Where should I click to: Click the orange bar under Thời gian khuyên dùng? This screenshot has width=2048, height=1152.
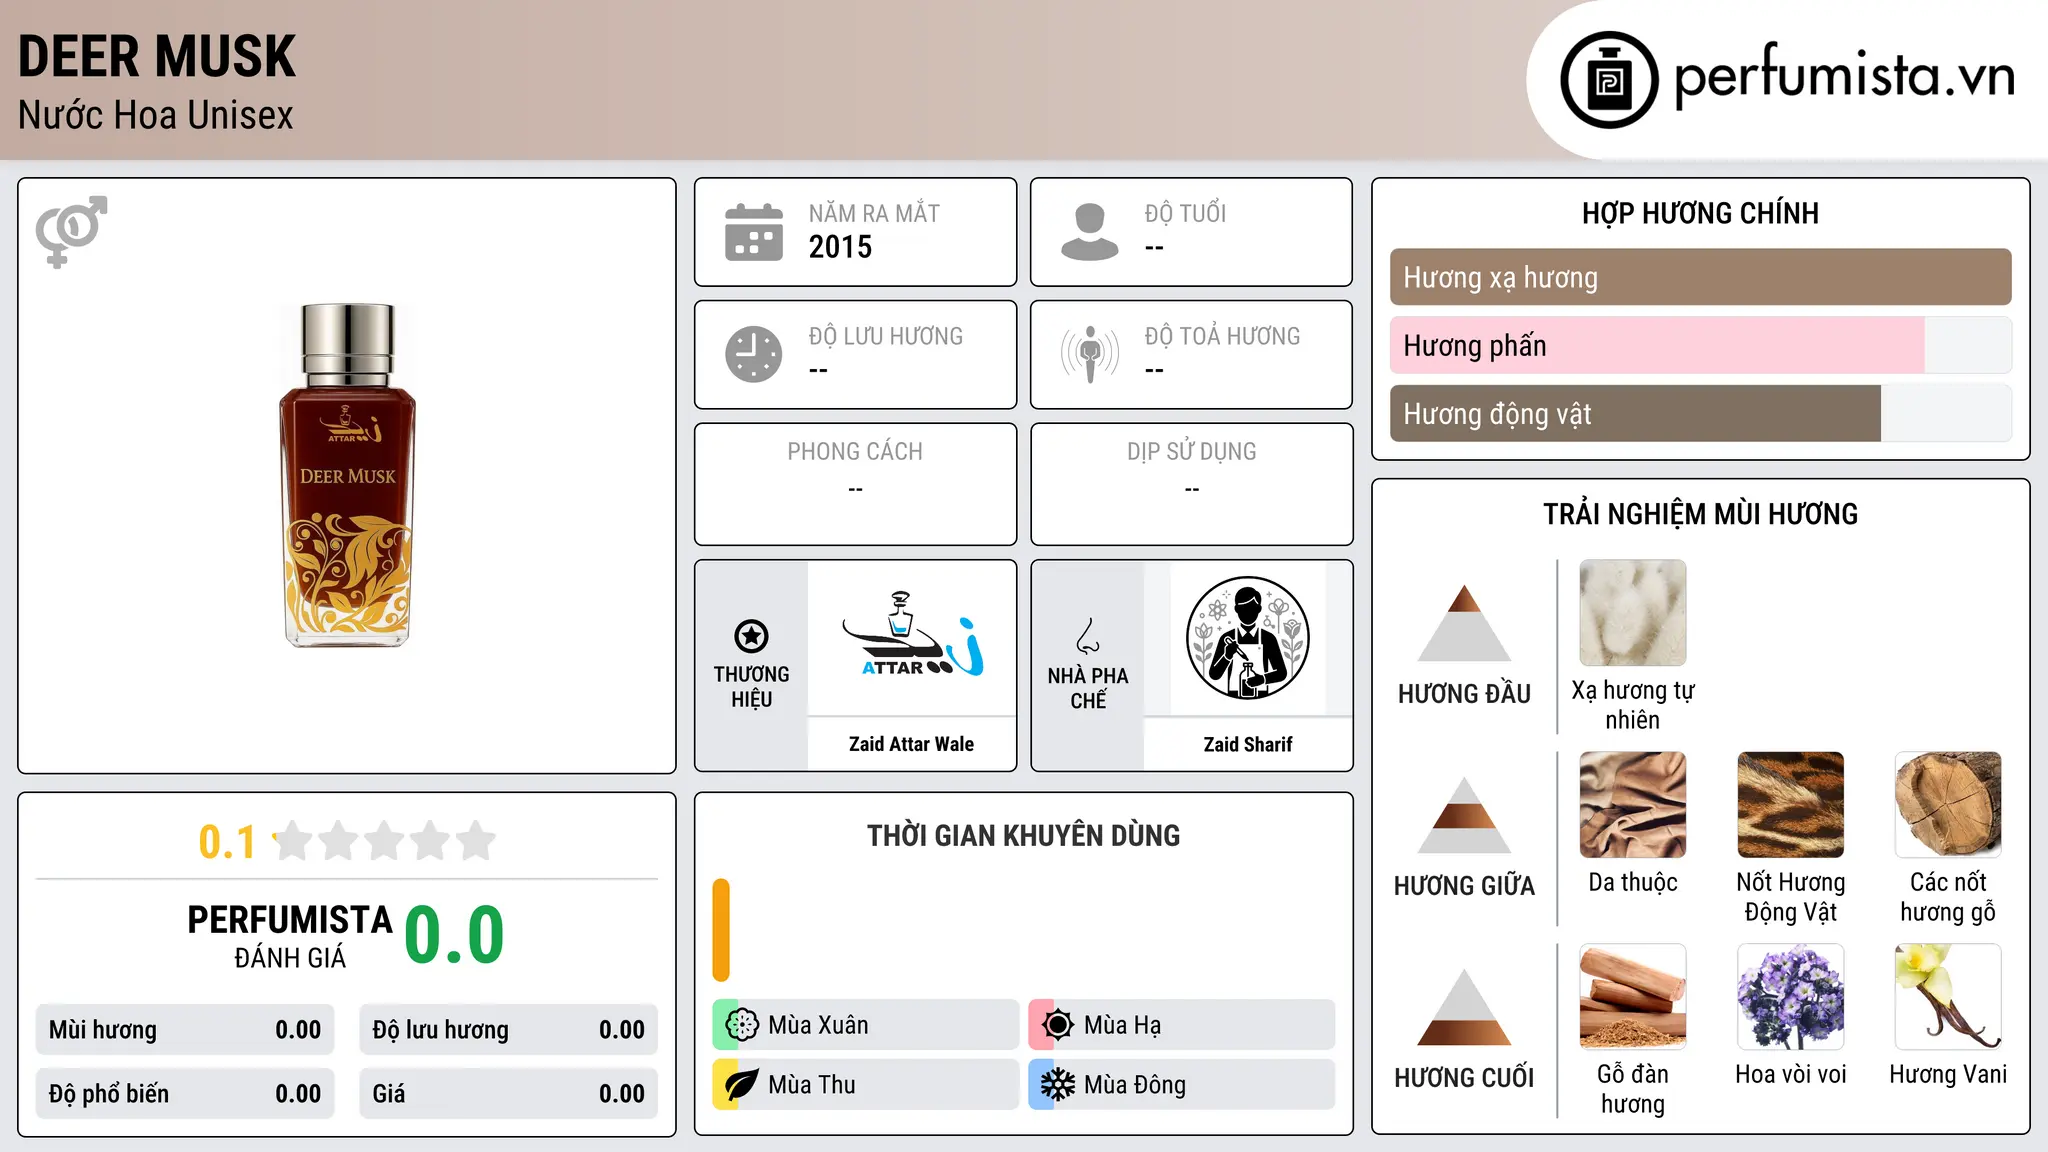coord(721,930)
